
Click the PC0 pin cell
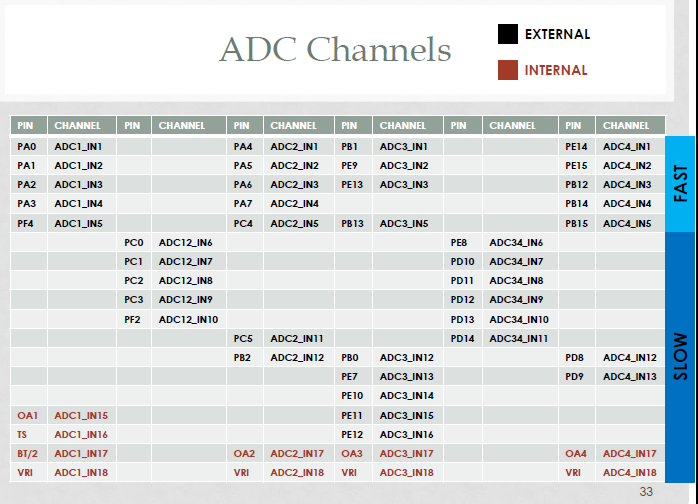(x=134, y=243)
